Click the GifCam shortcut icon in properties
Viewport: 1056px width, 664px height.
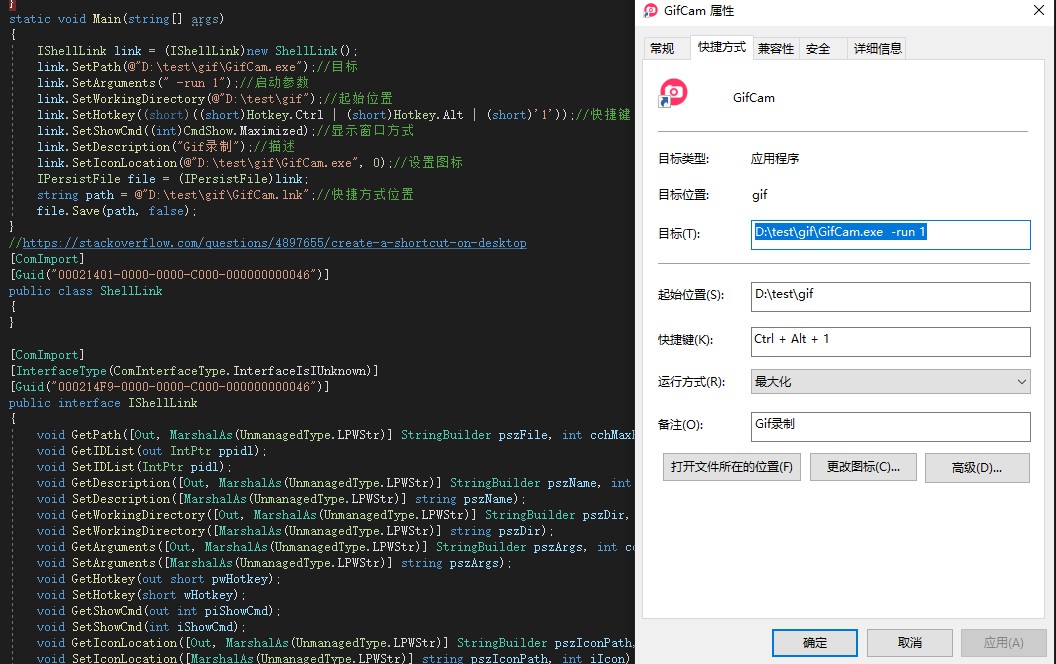click(673, 93)
